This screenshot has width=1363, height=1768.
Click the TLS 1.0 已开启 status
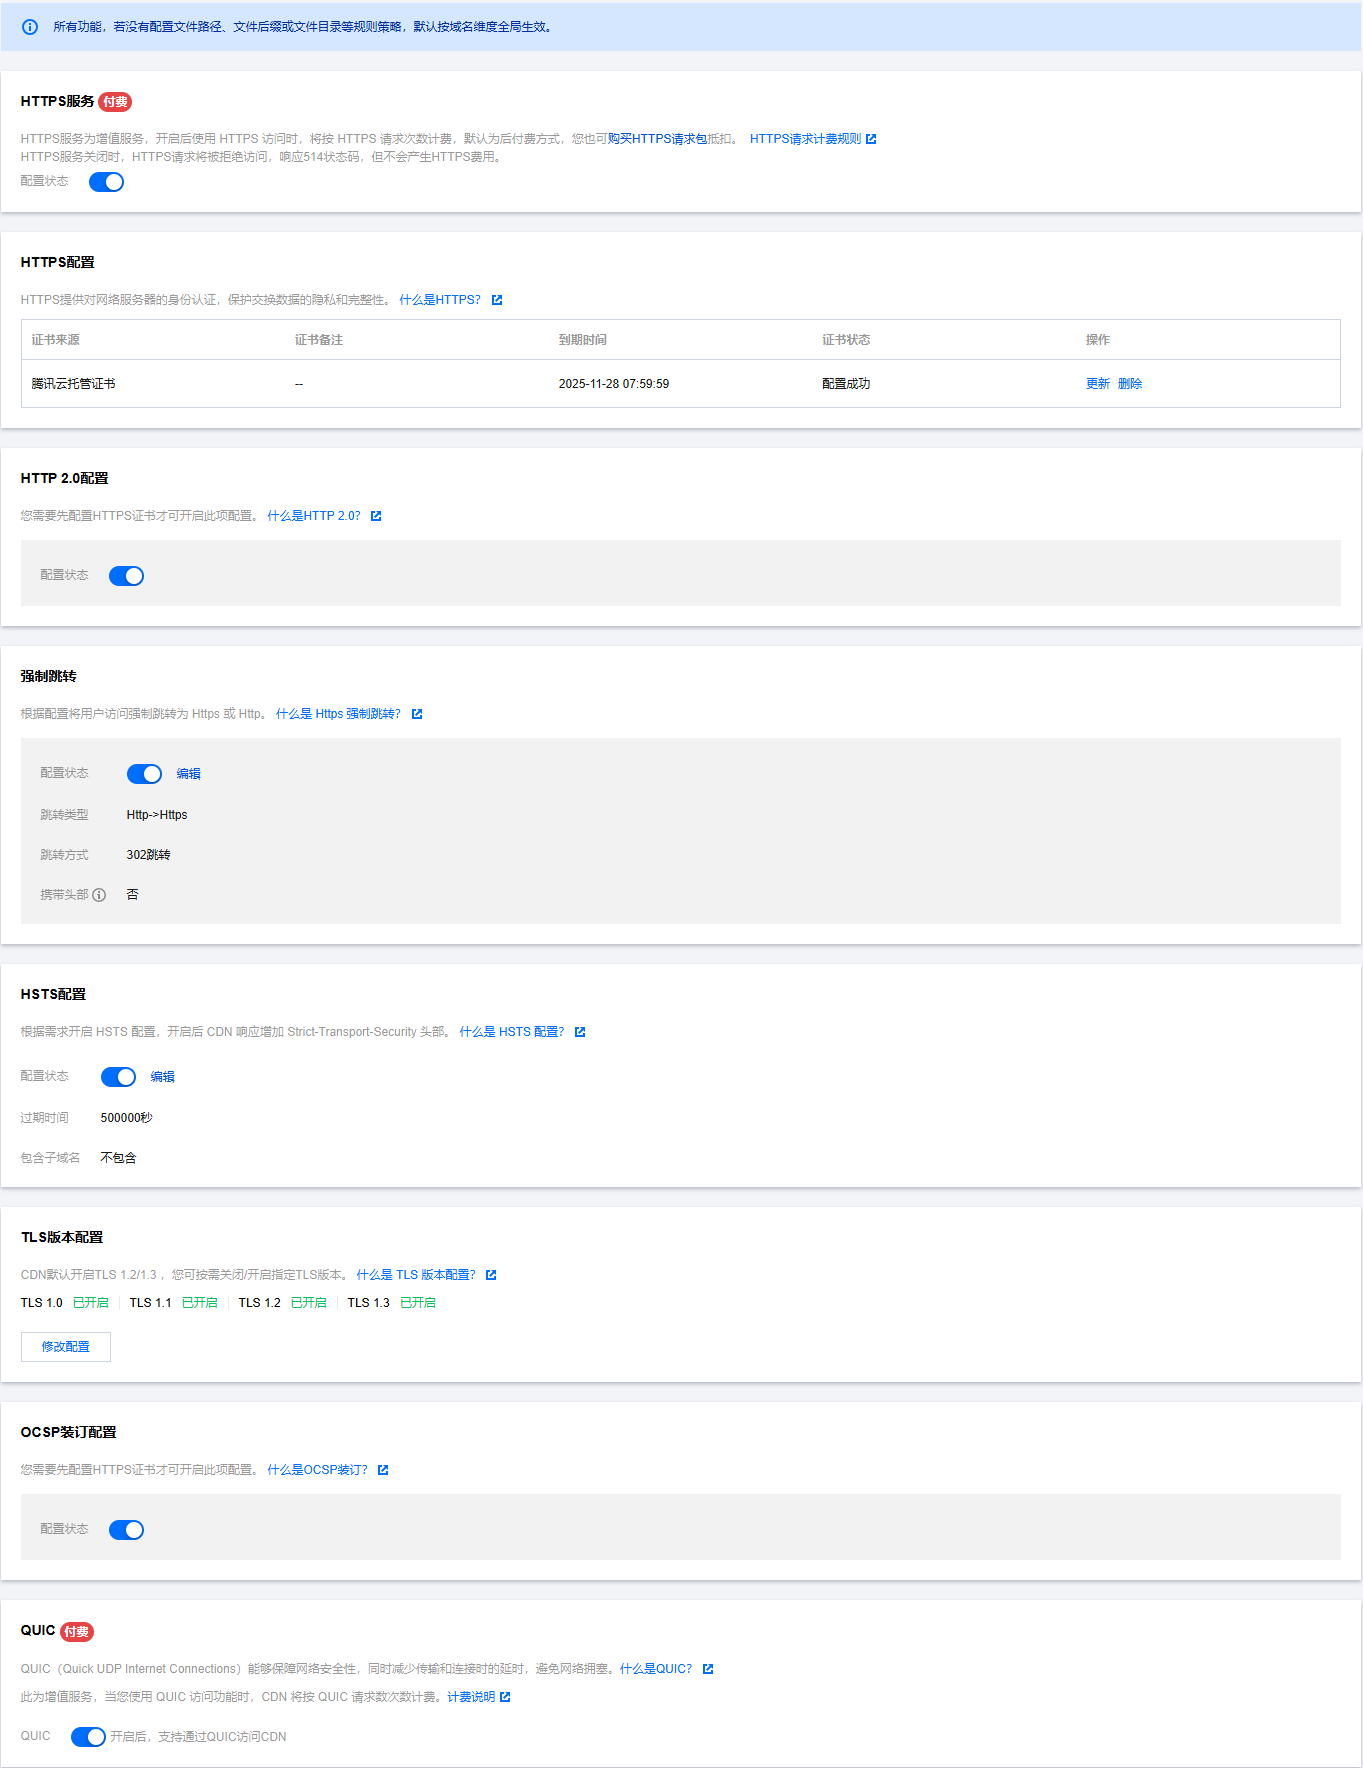click(x=91, y=1303)
